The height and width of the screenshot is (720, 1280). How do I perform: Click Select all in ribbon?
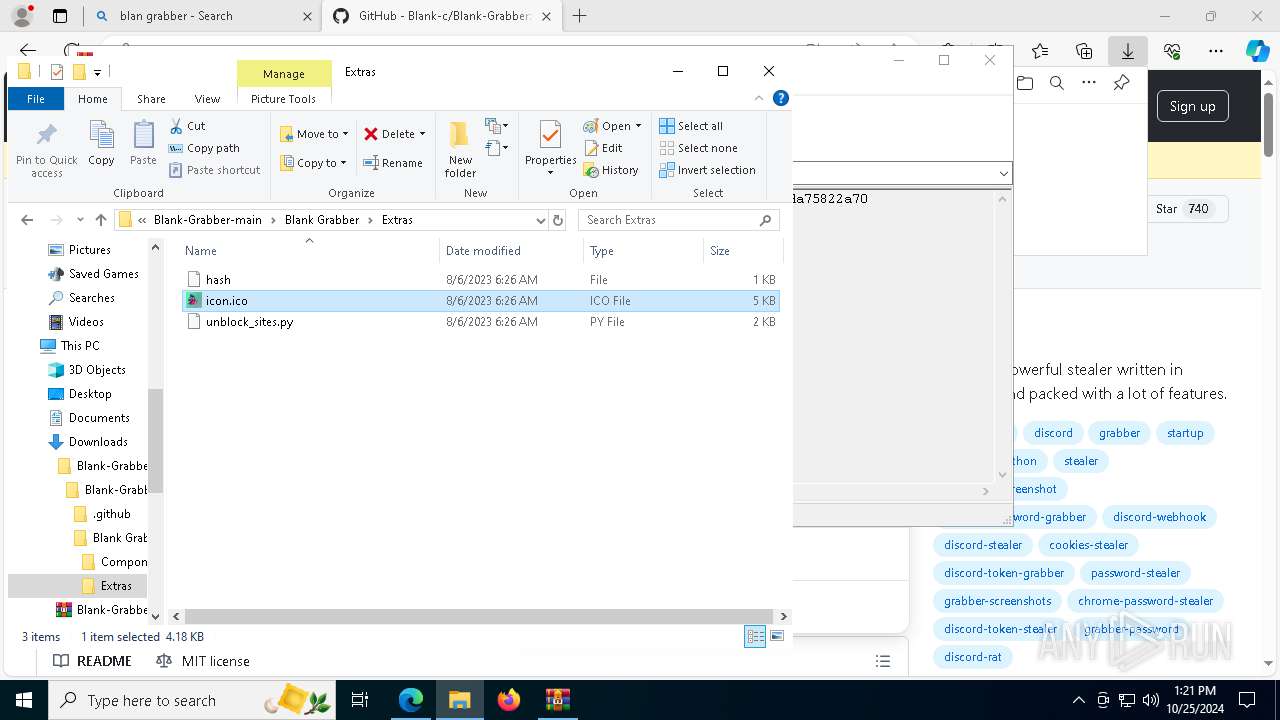tap(691, 126)
